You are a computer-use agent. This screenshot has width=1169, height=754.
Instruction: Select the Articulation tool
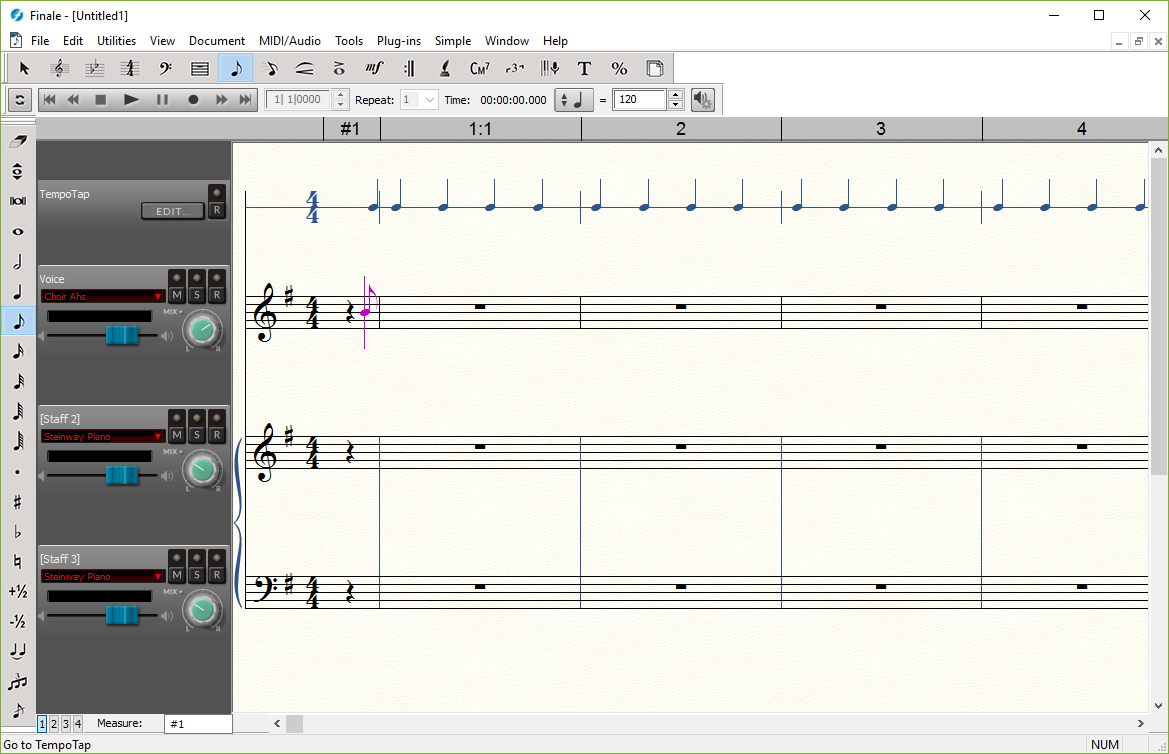(338, 69)
